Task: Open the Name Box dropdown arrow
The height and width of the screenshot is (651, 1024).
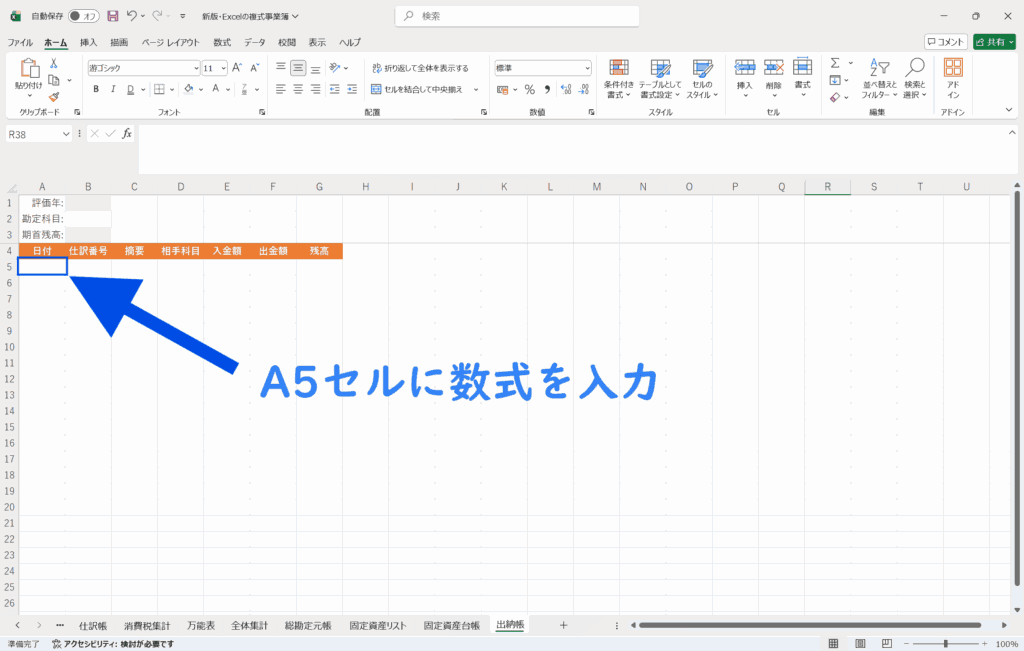Action: [x=67, y=134]
